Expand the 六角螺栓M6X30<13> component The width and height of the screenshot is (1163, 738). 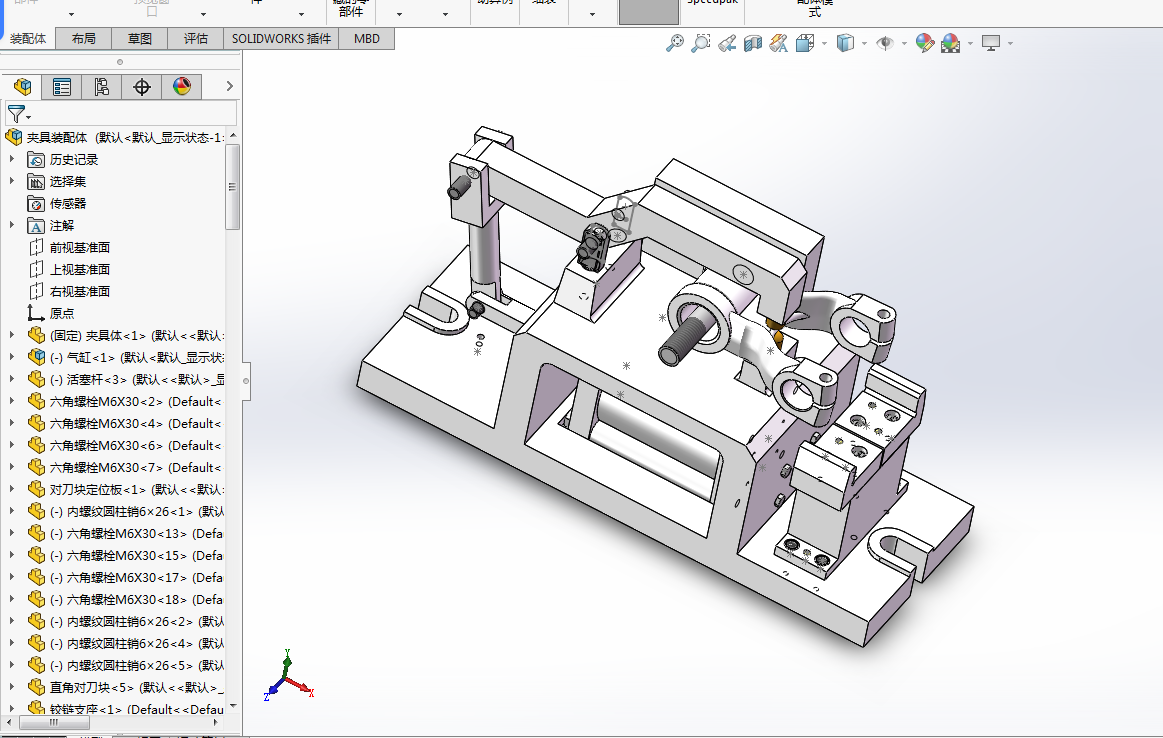11,533
